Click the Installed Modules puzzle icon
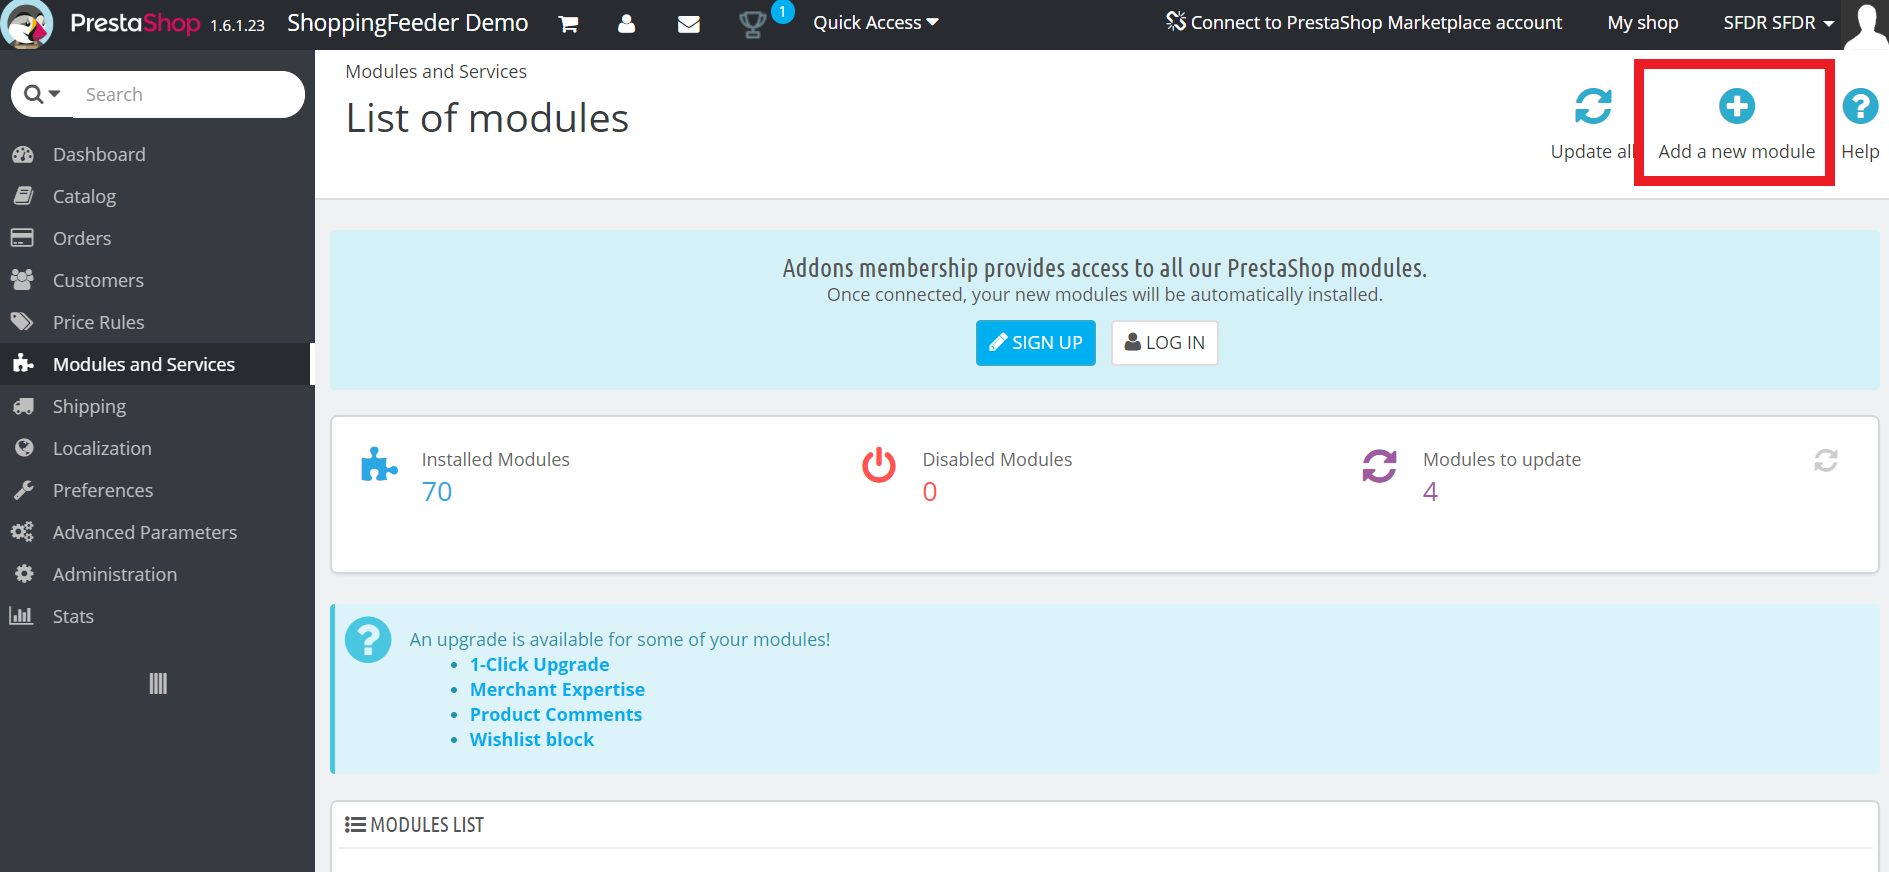Viewport: 1889px width, 872px height. [379, 465]
